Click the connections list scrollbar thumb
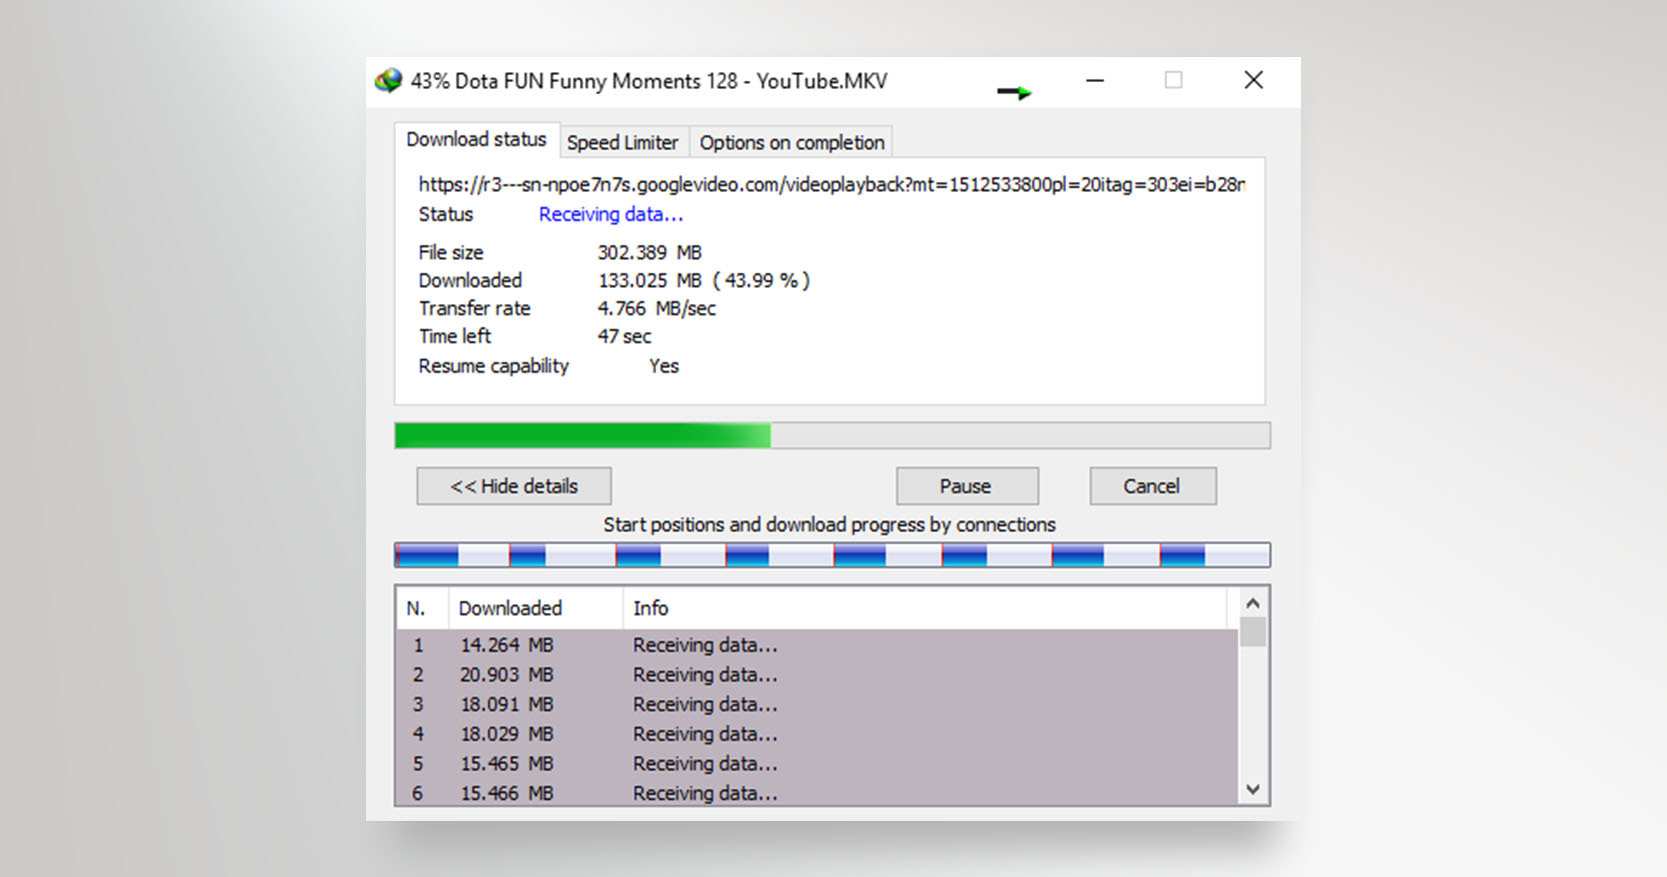 (x=1253, y=632)
